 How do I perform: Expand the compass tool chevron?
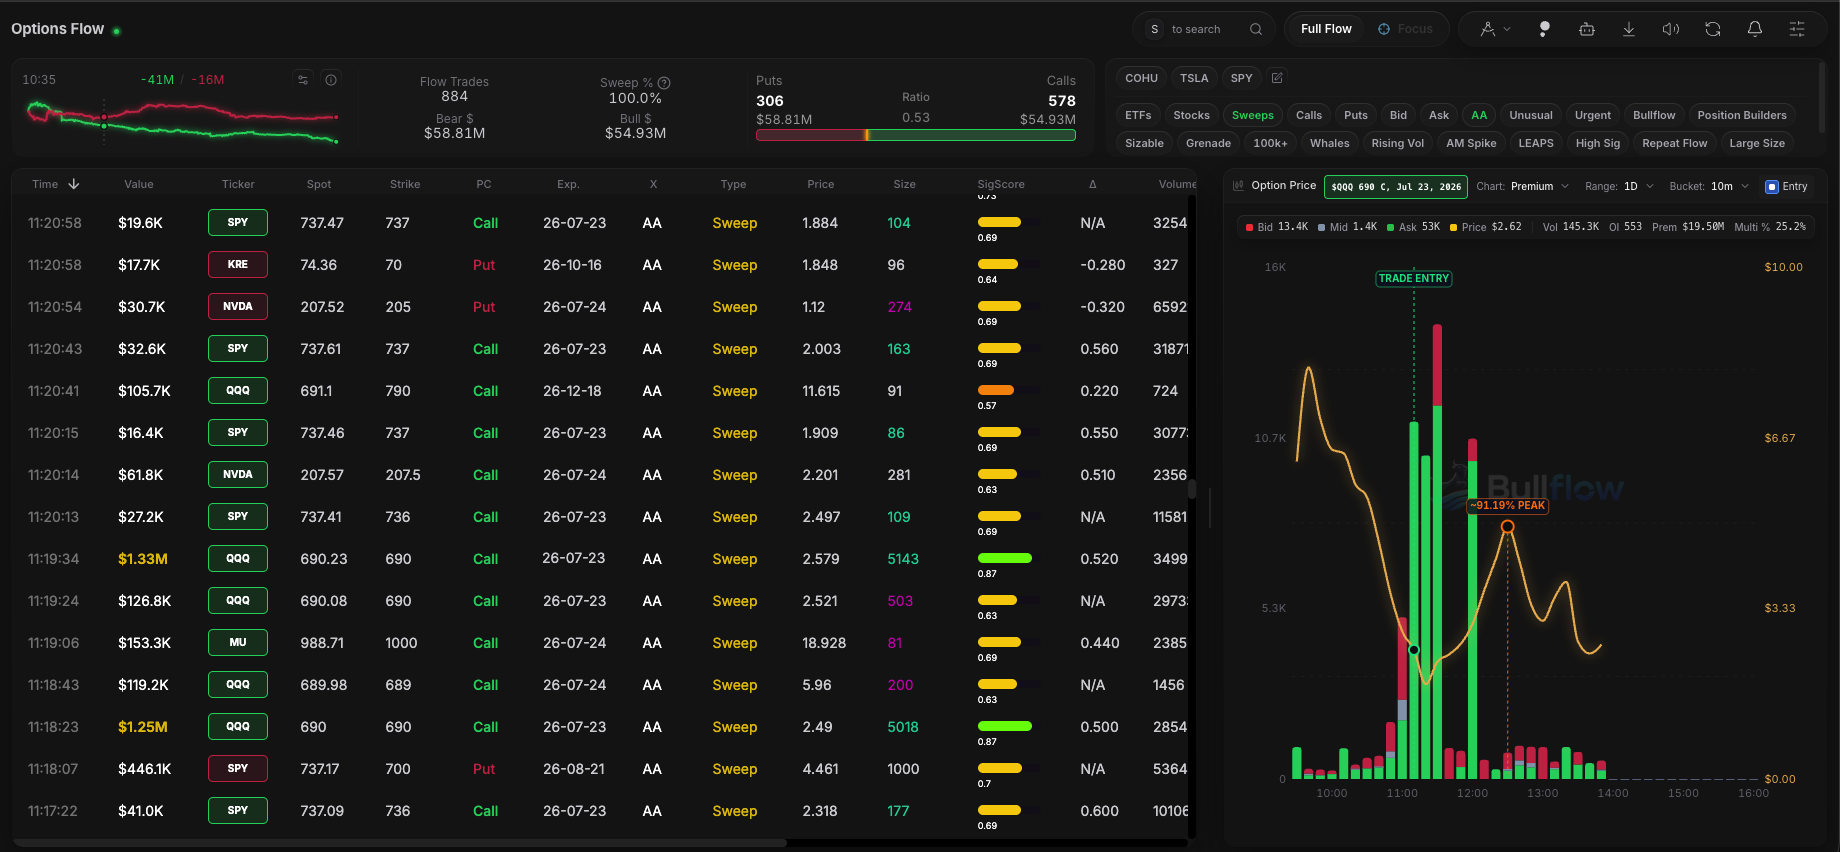click(x=1507, y=29)
